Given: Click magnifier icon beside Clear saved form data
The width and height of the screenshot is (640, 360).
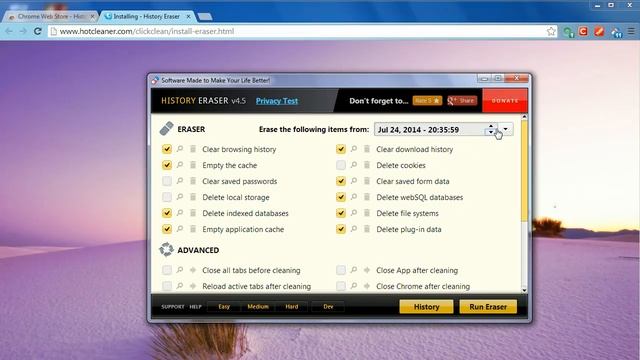Looking at the screenshot, I should click(354, 181).
